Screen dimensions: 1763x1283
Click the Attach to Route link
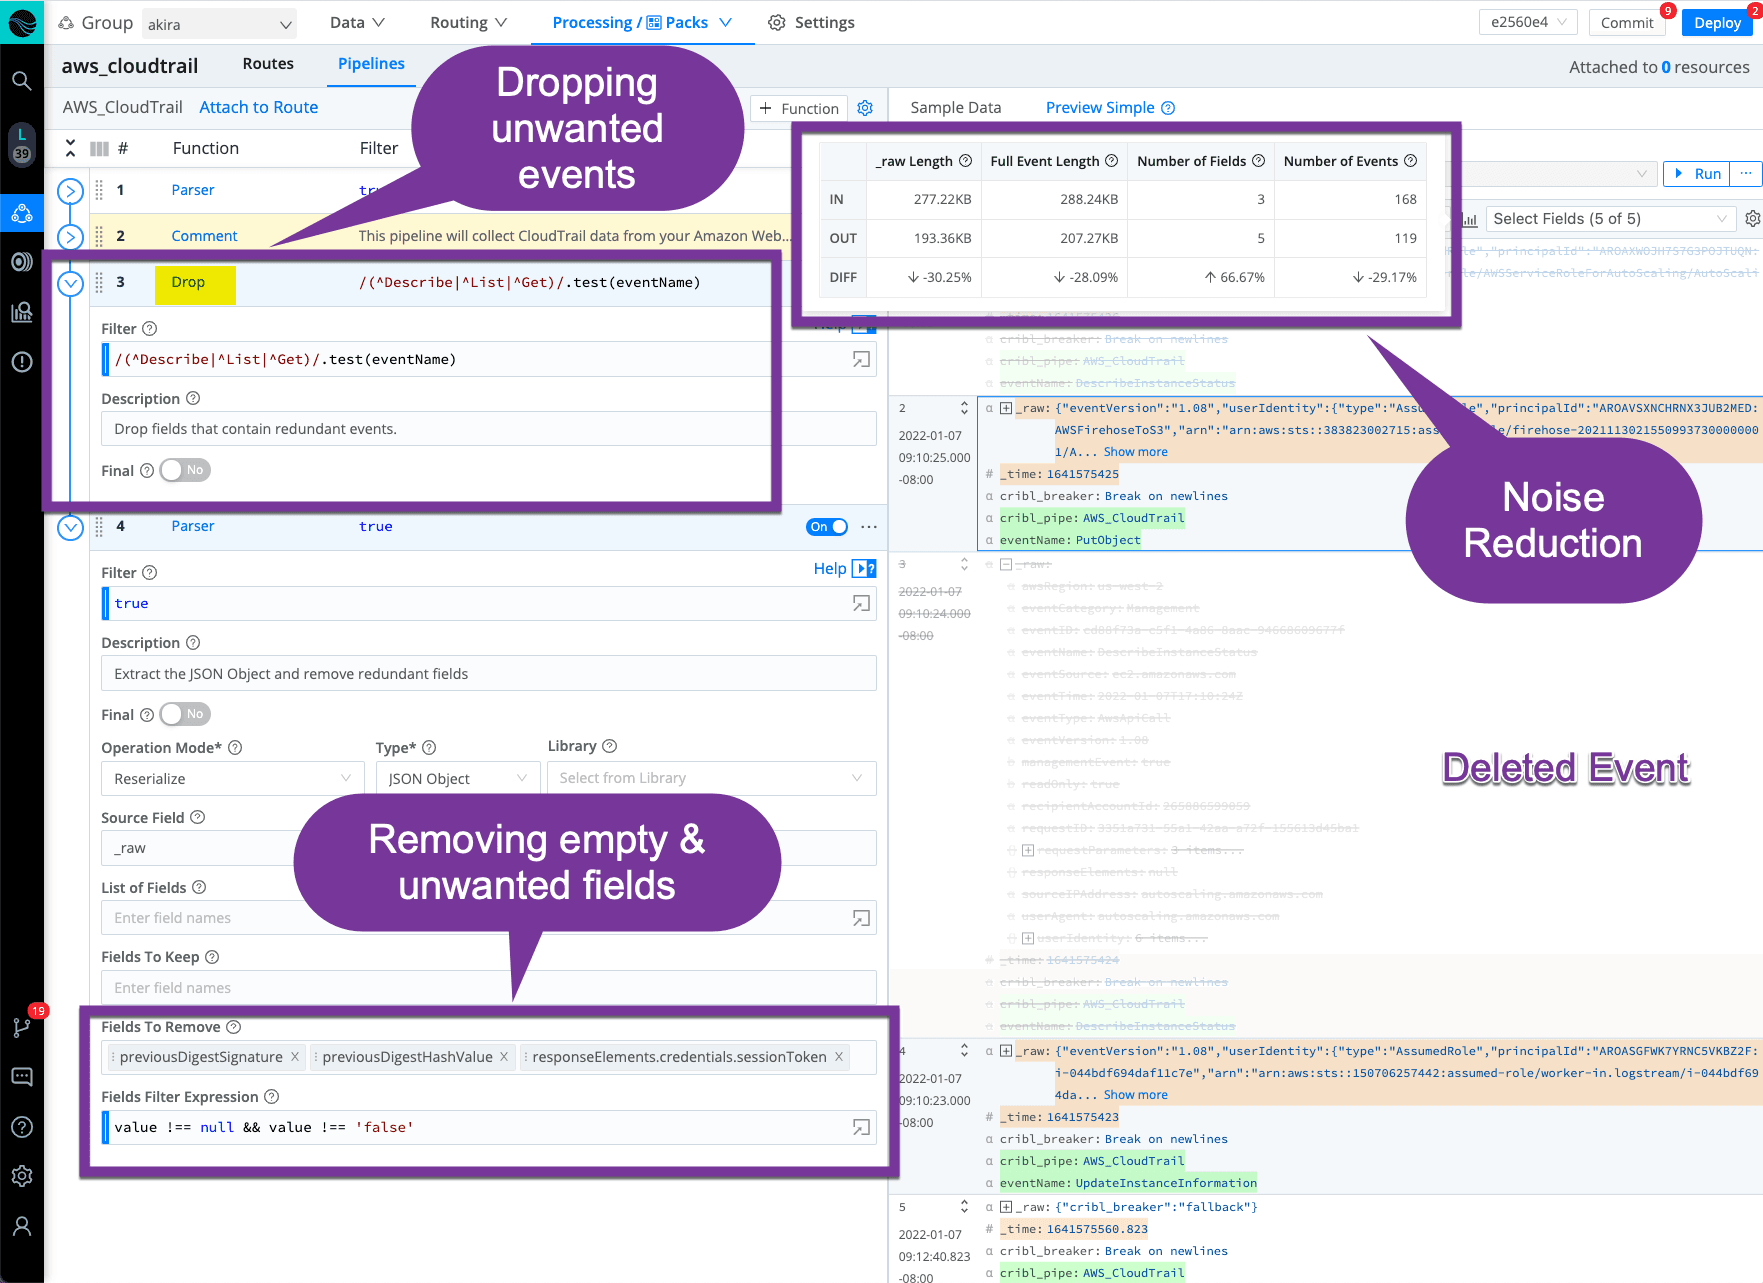coord(258,107)
